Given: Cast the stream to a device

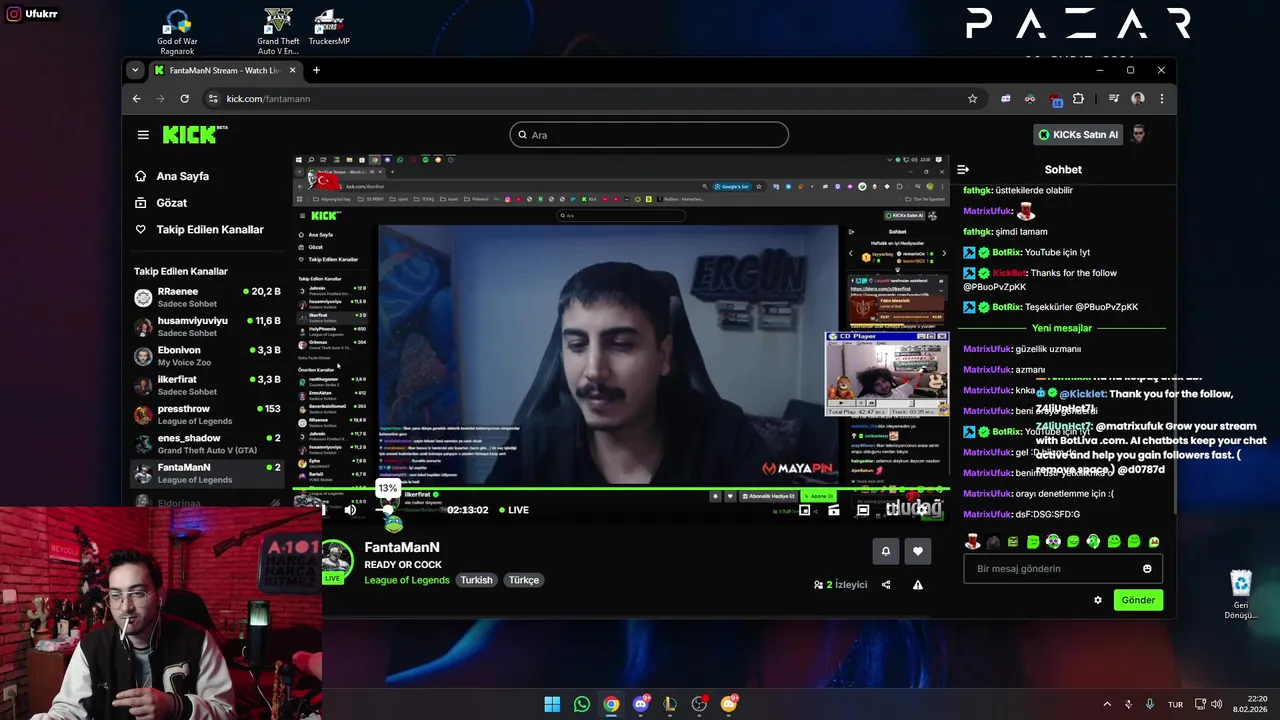Looking at the screenshot, I should (834, 510).
